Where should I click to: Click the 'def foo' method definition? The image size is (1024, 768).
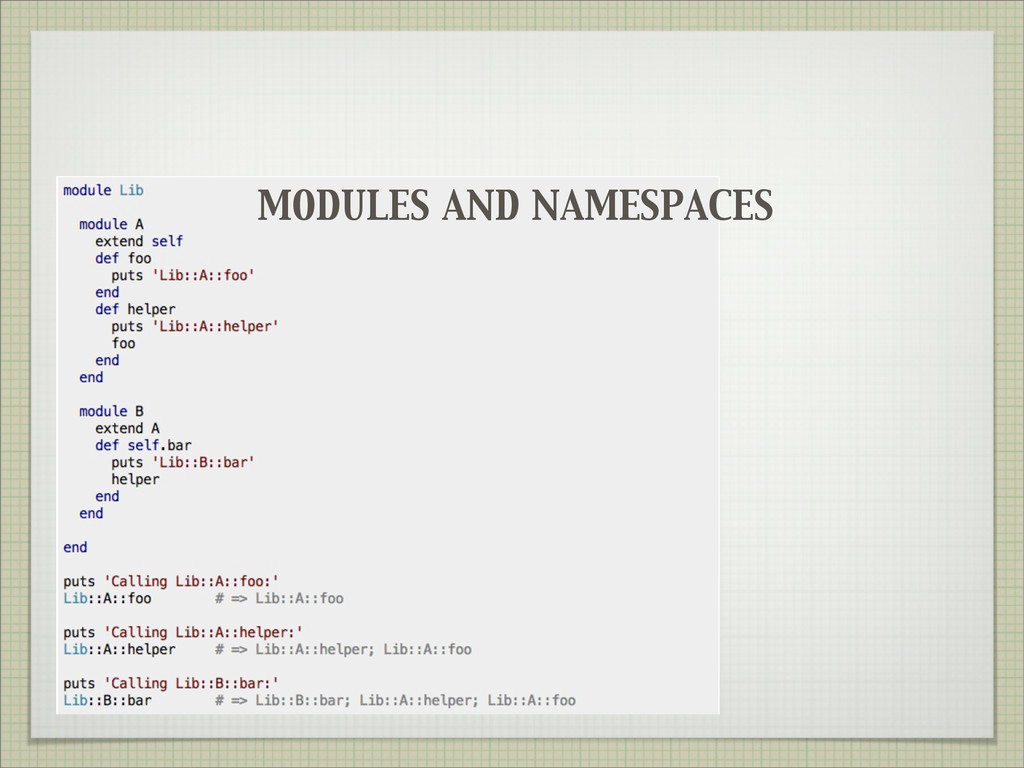tap(123, 258)
